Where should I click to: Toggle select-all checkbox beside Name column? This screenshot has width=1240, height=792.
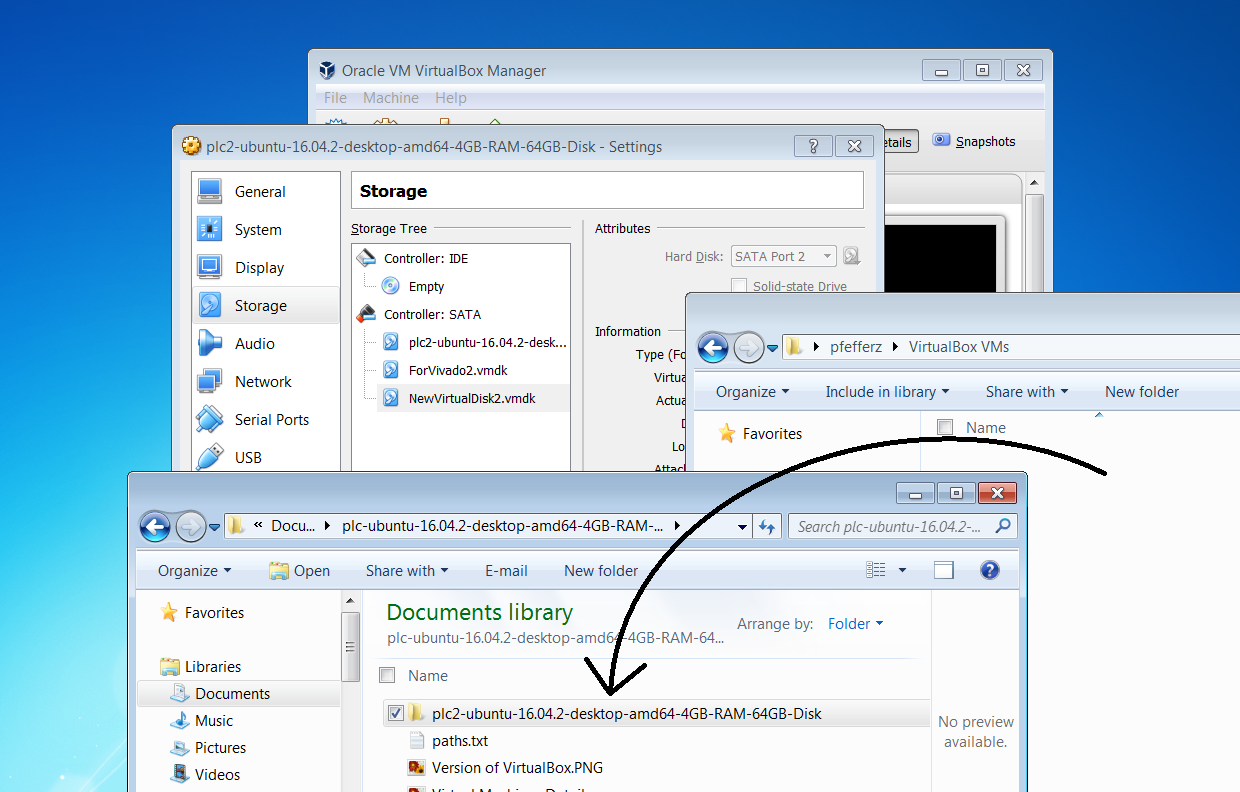pos(388,675)
